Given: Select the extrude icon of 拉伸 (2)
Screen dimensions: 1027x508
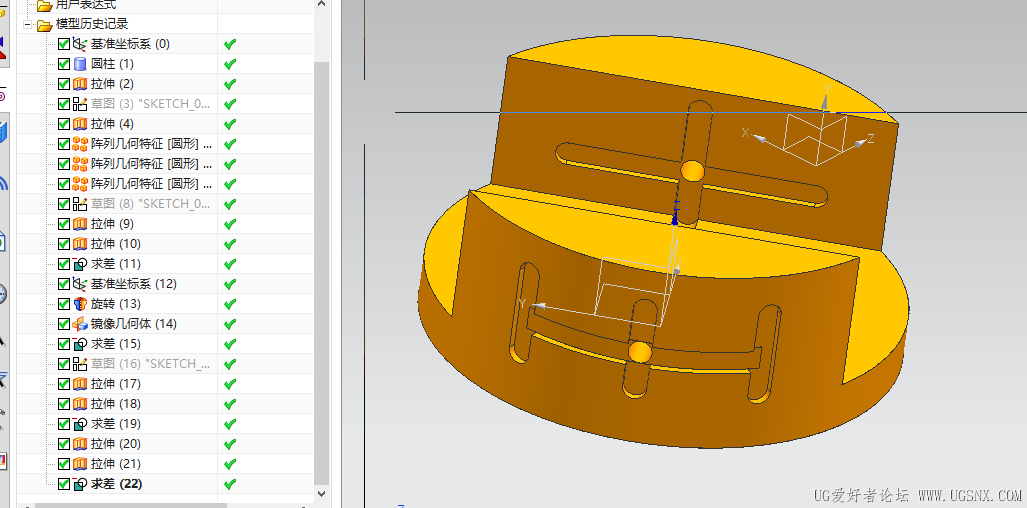Looking at the screenshot, I should [x=80, y=84].
